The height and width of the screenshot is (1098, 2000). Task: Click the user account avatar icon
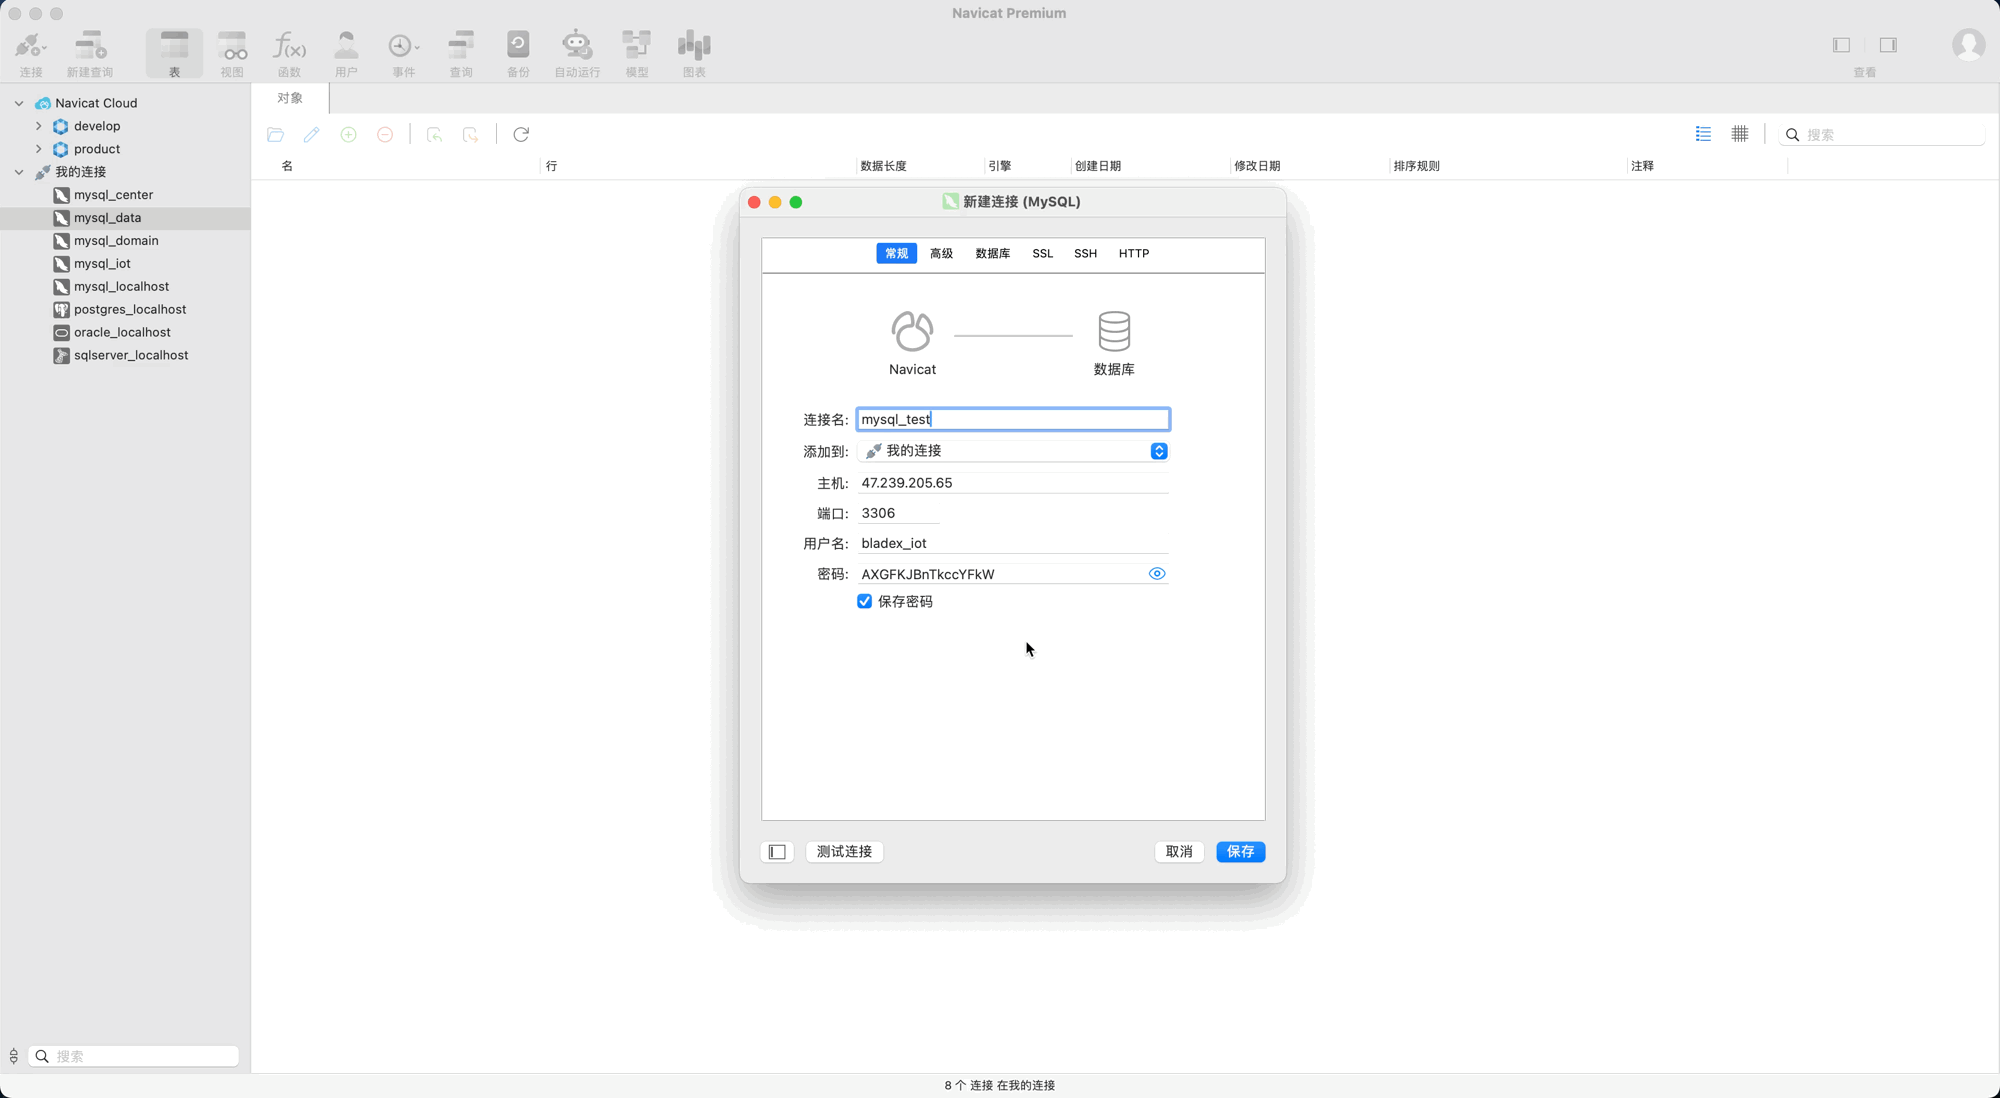click(x=1968, y=45)
